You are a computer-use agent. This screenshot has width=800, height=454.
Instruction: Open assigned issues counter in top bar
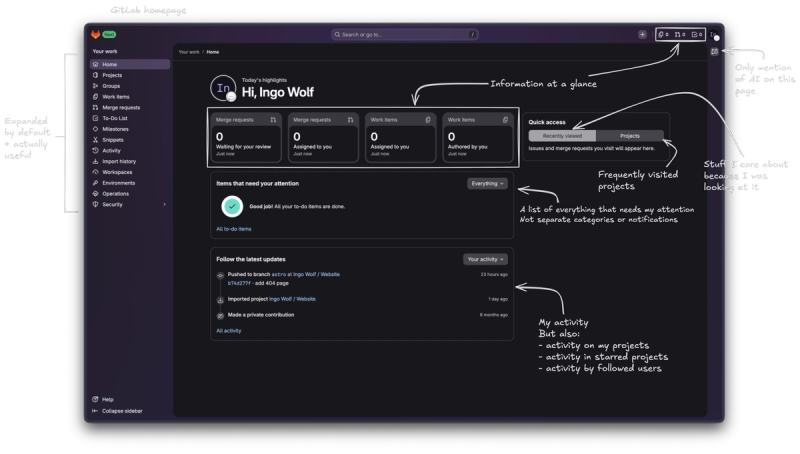pyautogui.click(x=664, y=34)
